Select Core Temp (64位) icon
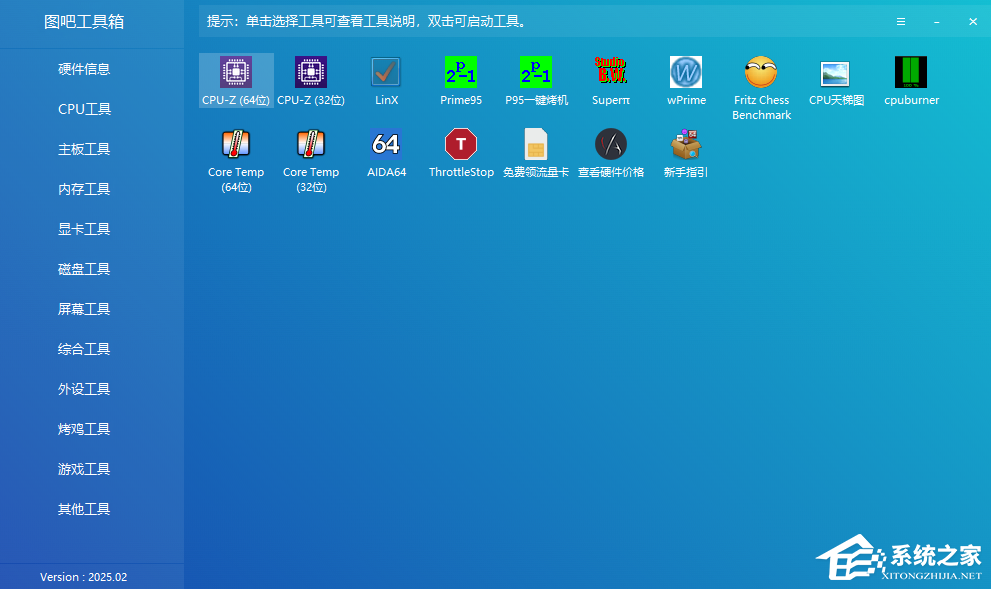This screenshot has width=991, height=589. 236,145
